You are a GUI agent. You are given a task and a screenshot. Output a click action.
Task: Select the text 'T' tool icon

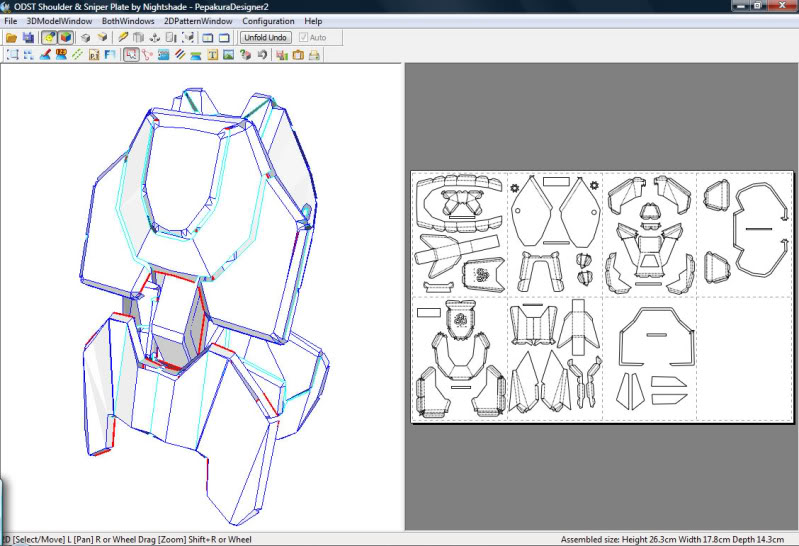point(213,54)
